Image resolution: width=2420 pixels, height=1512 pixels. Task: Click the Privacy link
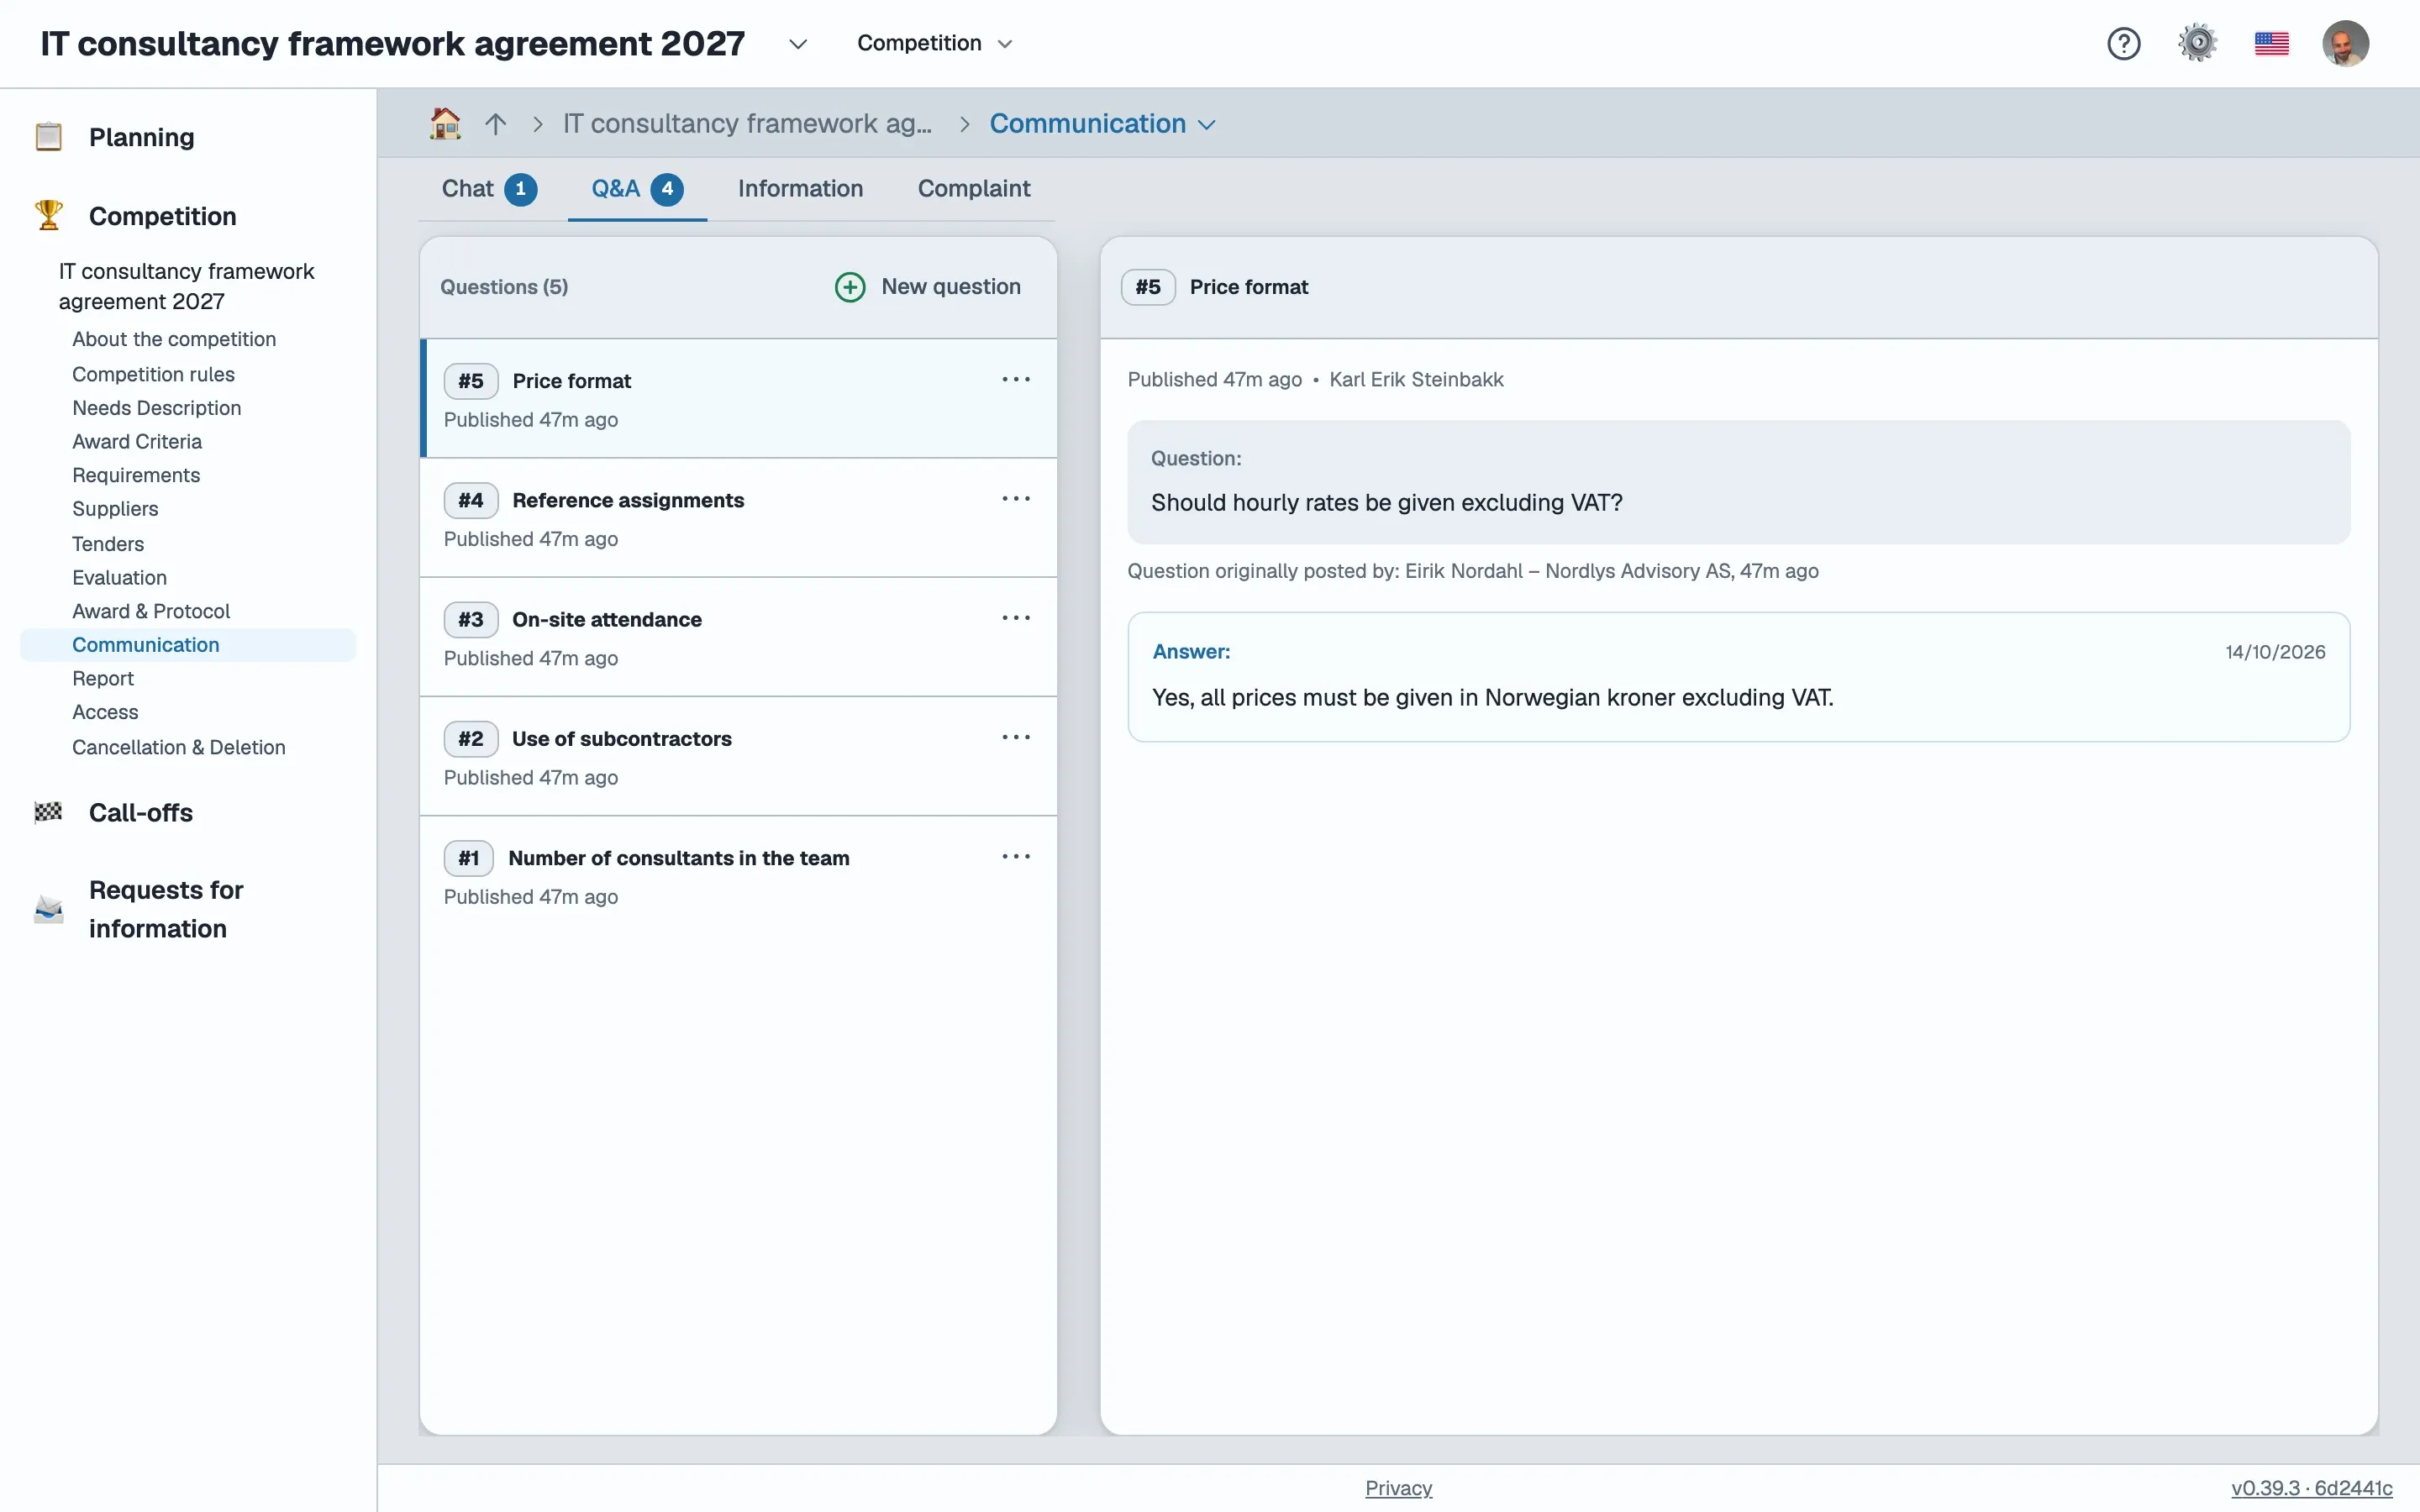click(1398, 1487)
